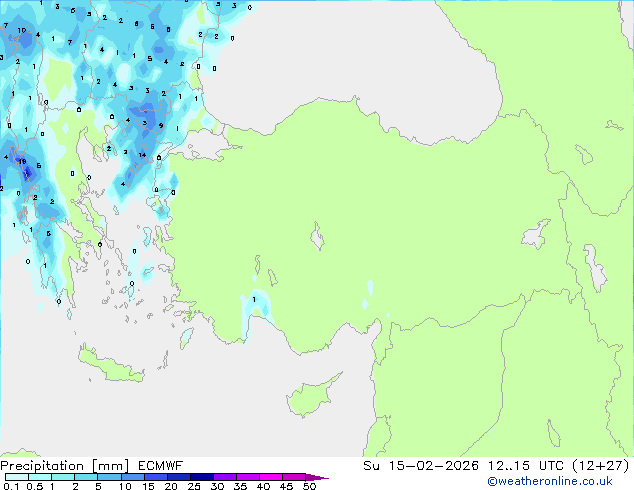Click legend value "50"
The width and height of the screenshot is (634, 490).
pyautogui.click(x=309, y=486)
